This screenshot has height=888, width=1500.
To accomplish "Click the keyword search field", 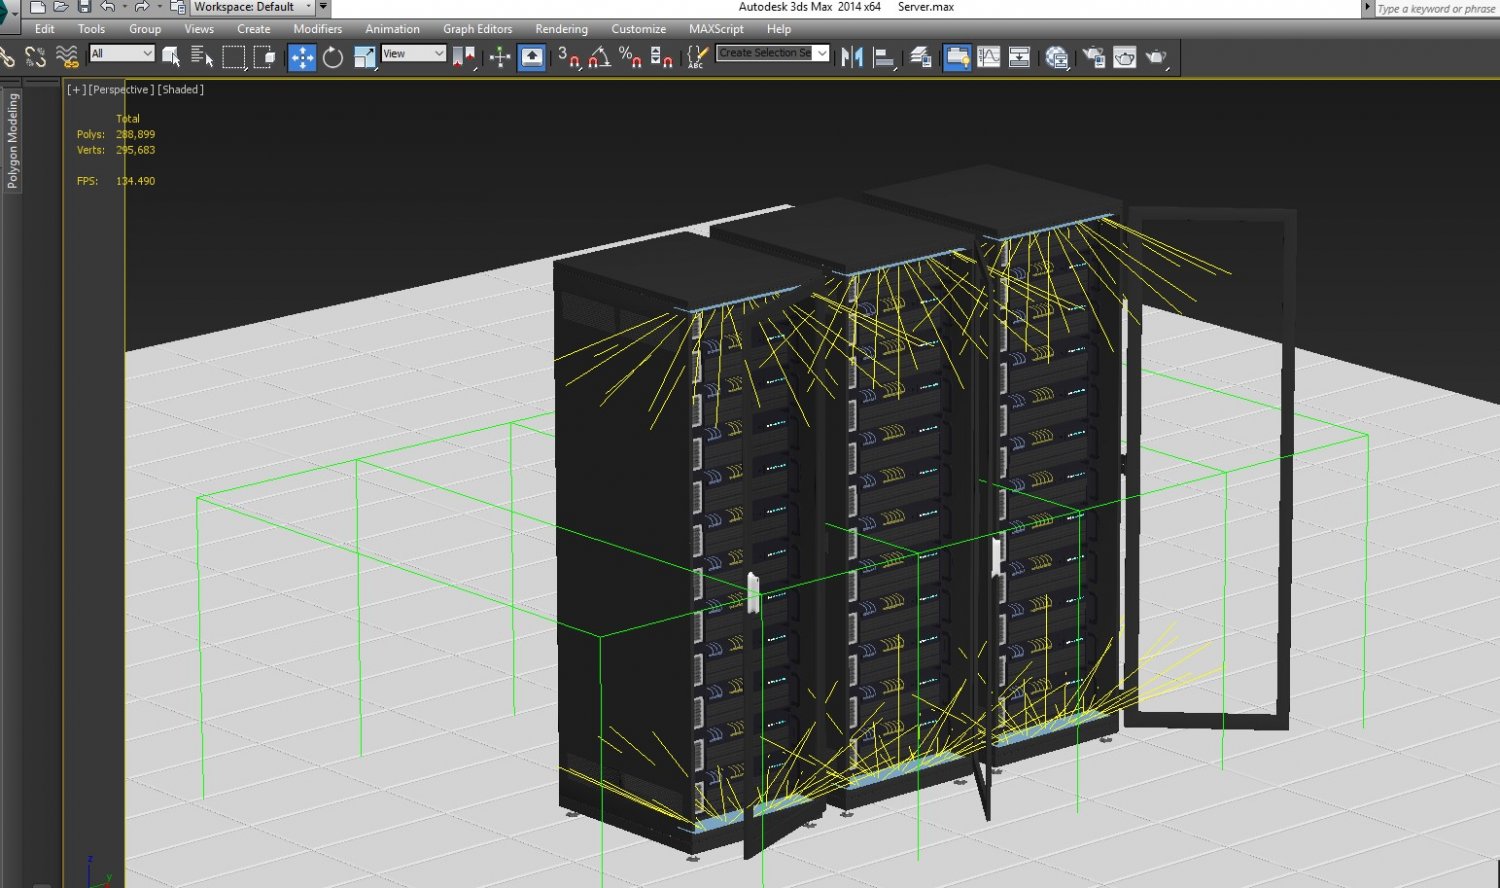I will coord(1436,8).
